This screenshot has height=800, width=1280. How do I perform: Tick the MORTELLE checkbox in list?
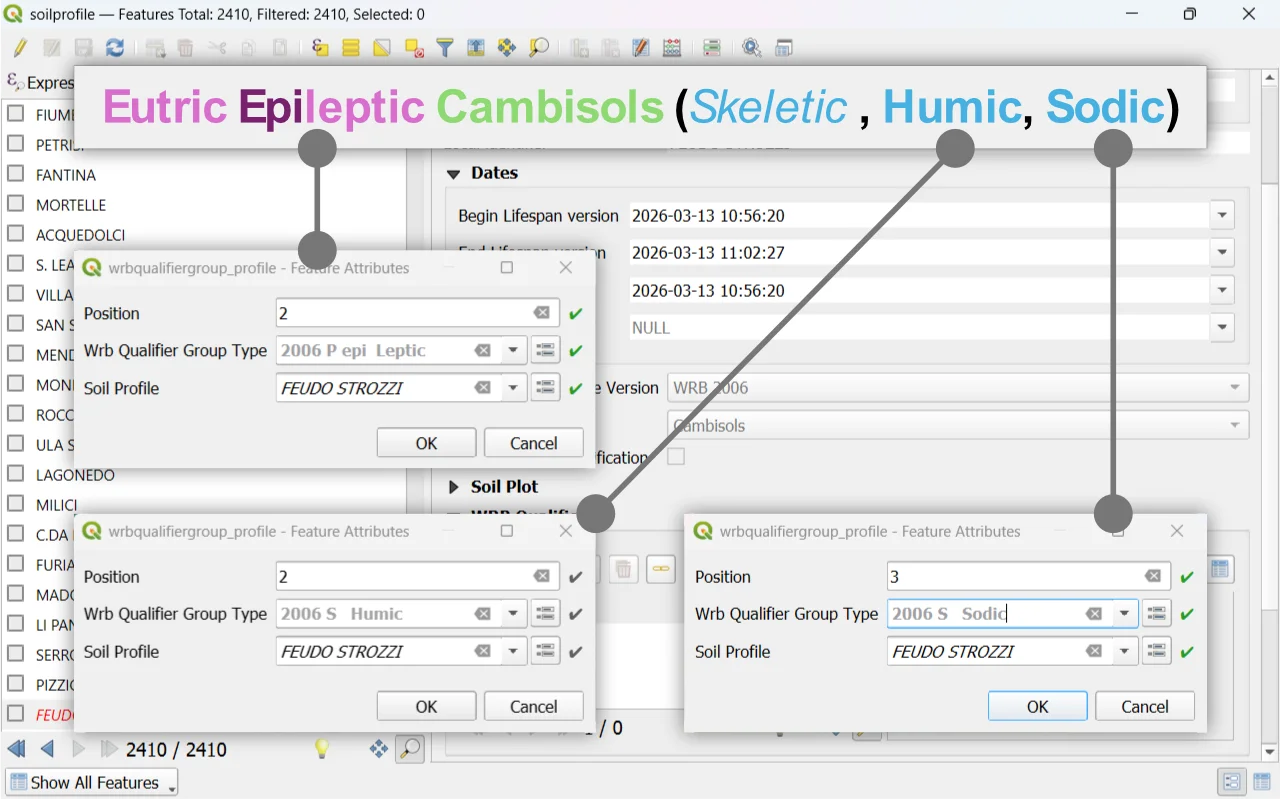pyautogui.click(x=16, y=204)
